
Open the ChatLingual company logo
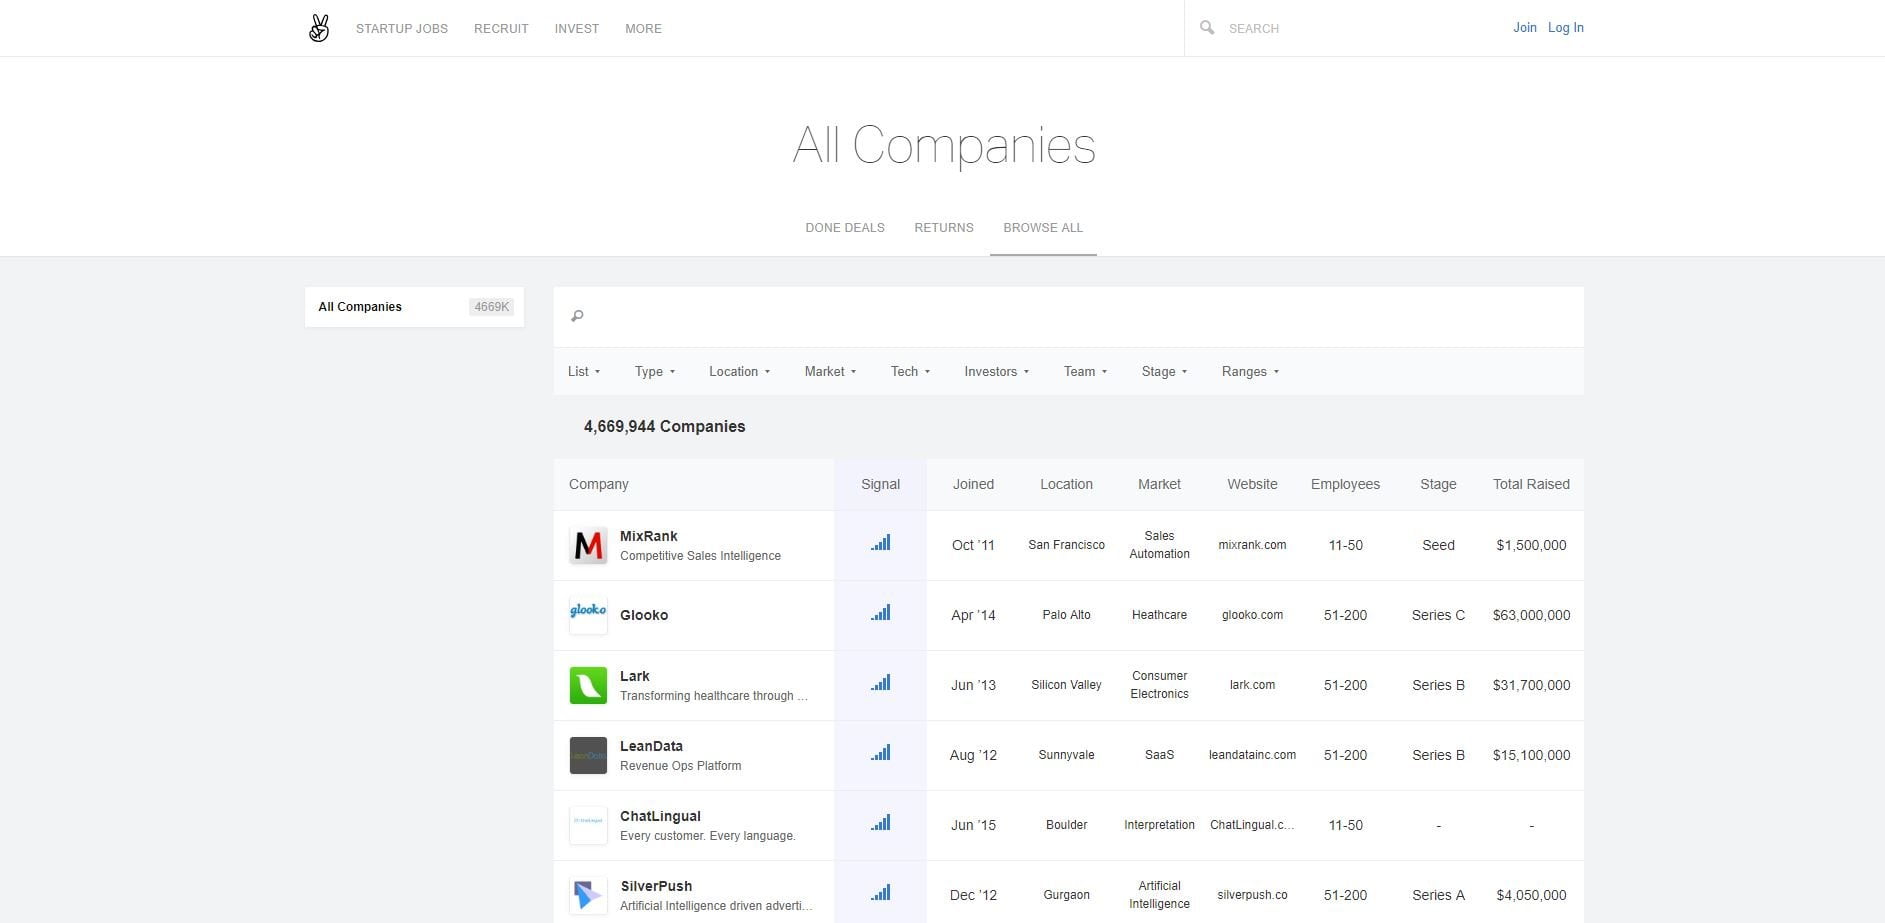coord(588,825)
